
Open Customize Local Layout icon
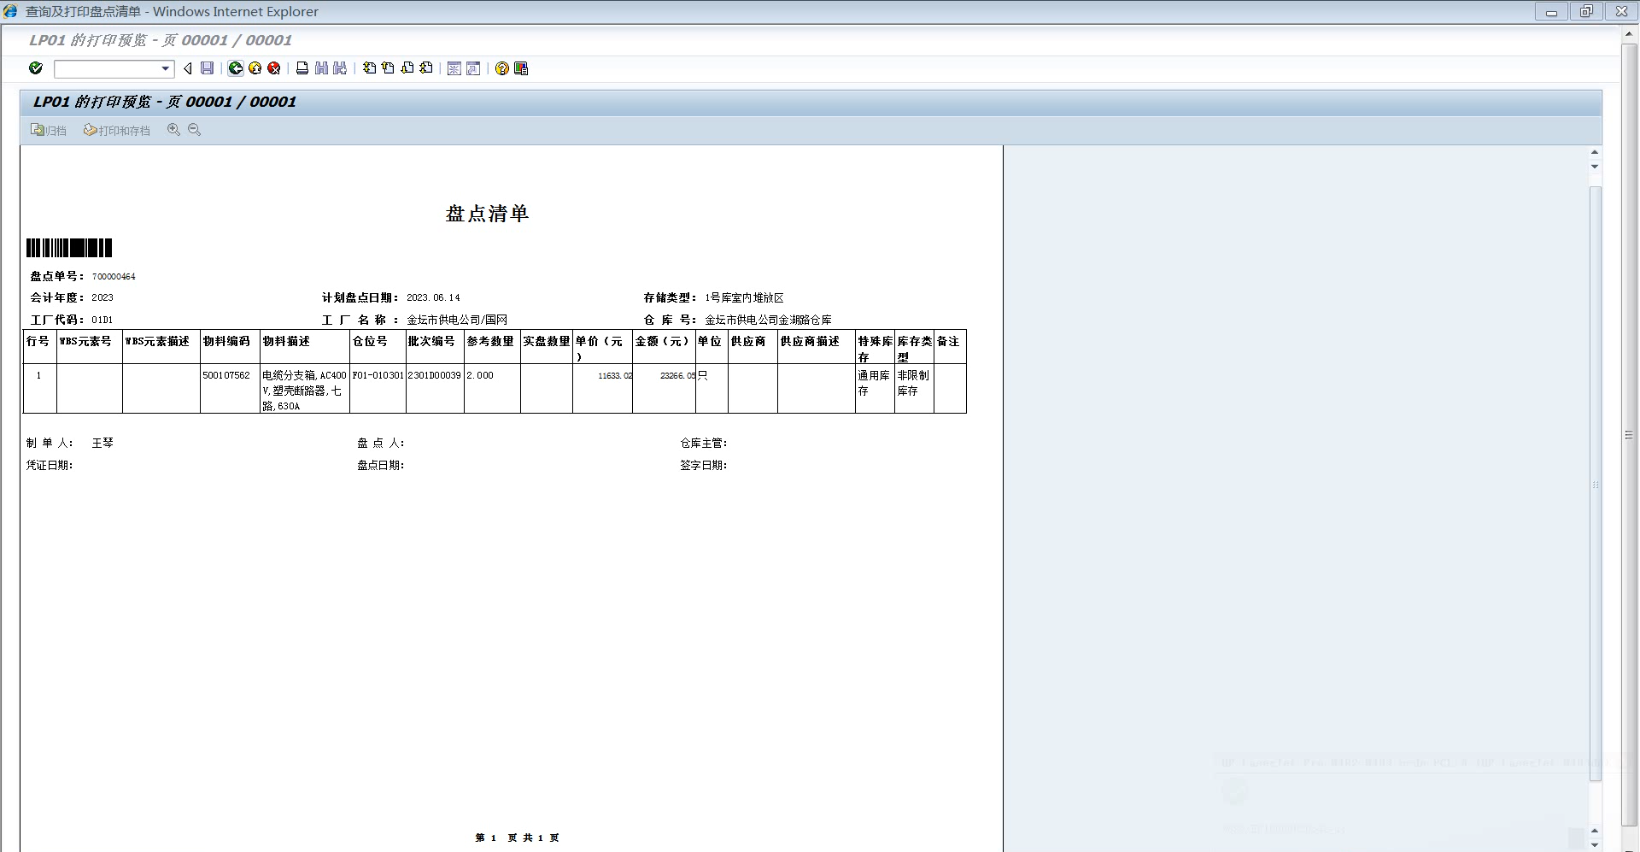pos(521,68)
